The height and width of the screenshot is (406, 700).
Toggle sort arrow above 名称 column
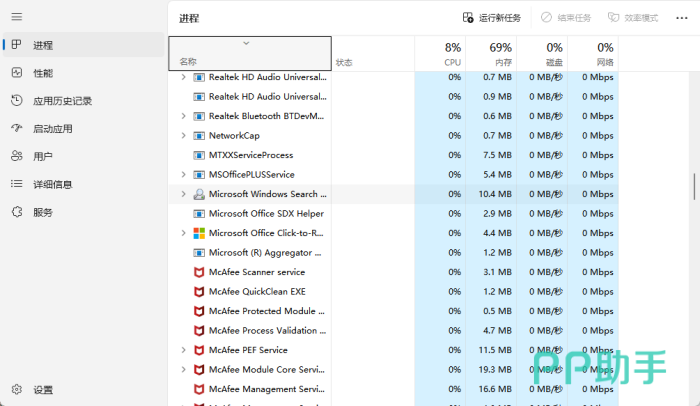246,43
